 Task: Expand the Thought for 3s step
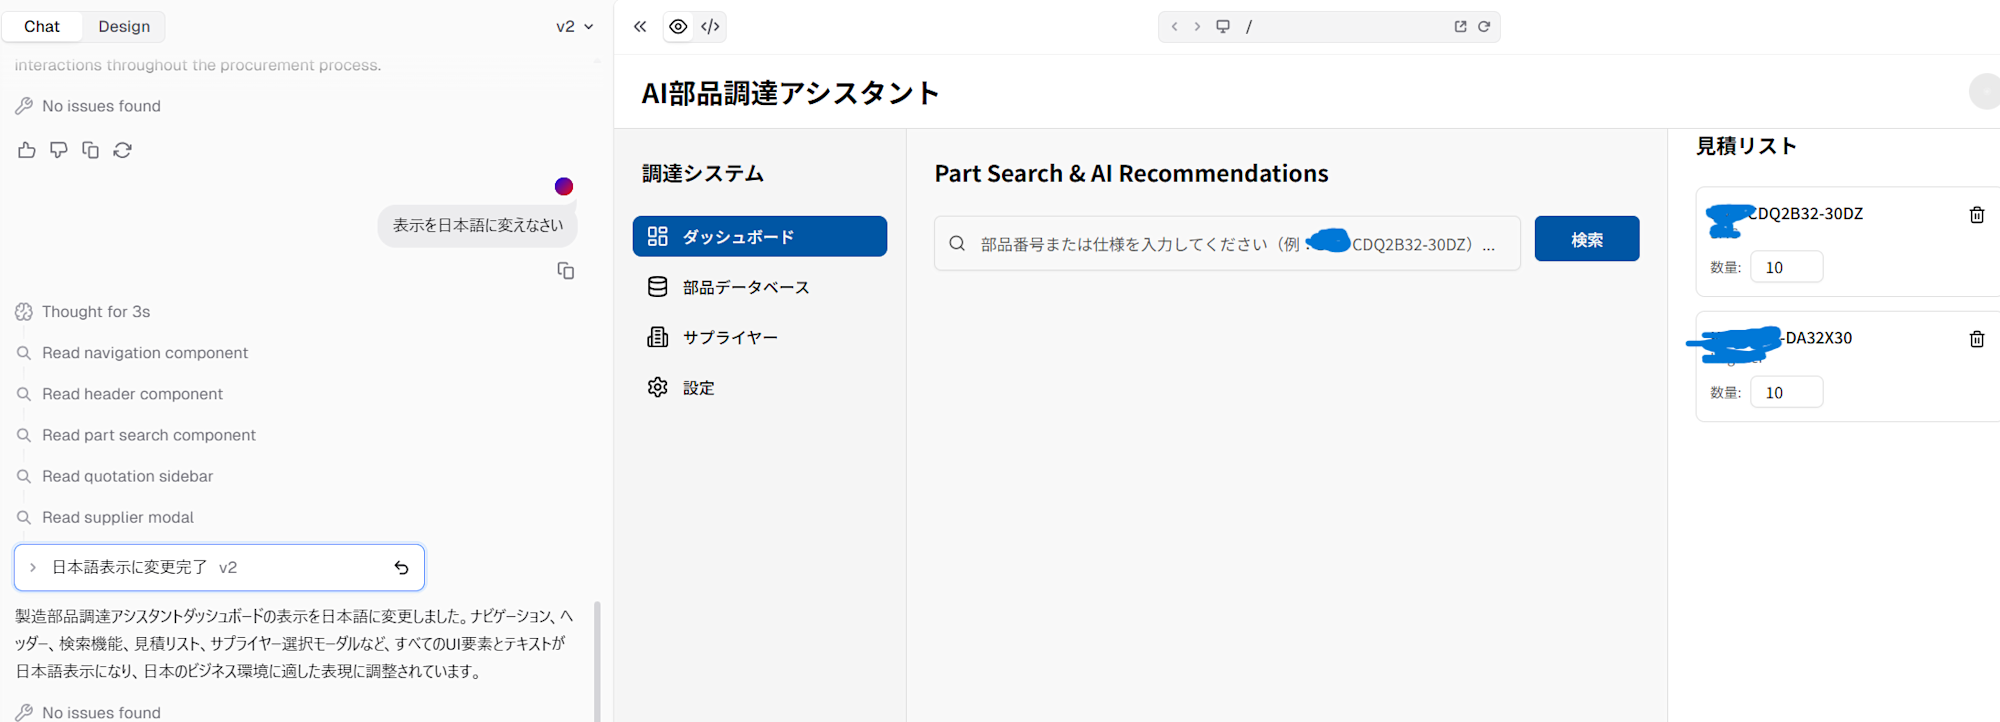[x=96, y=312]
